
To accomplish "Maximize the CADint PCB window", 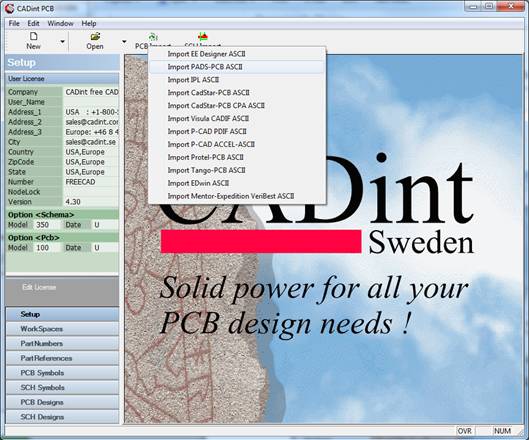I will click(x=489, y=6).
